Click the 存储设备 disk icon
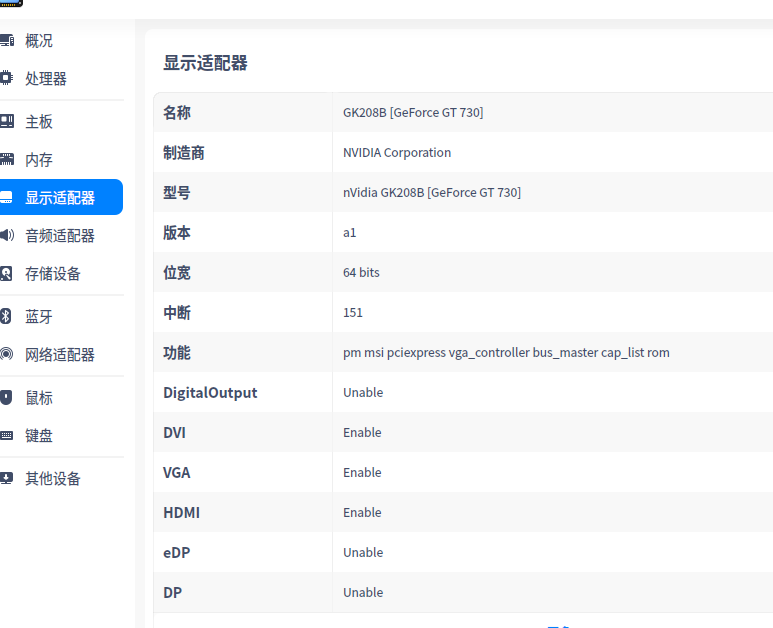773x628 pixels. pyautogui.click(x=6, y=274)
